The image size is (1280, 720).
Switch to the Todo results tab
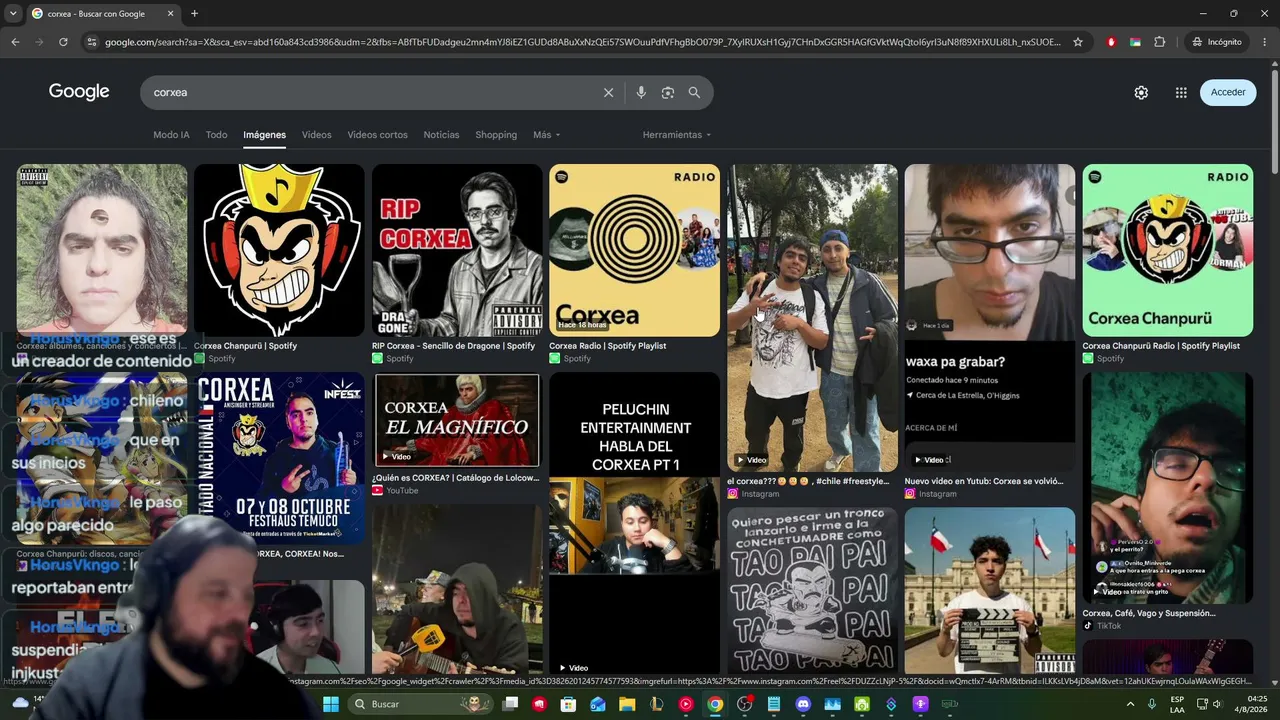(x=216, y=135)
